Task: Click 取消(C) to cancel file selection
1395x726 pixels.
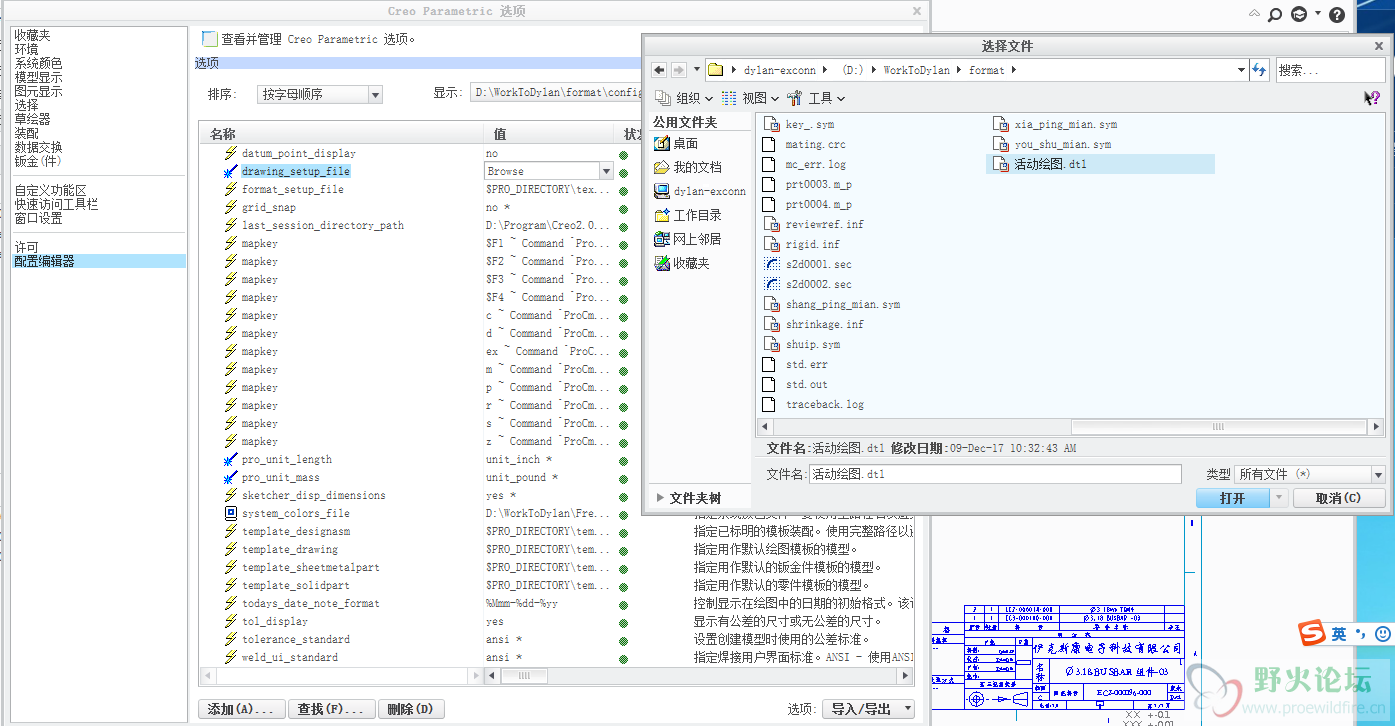Action: pos(1339,498)
